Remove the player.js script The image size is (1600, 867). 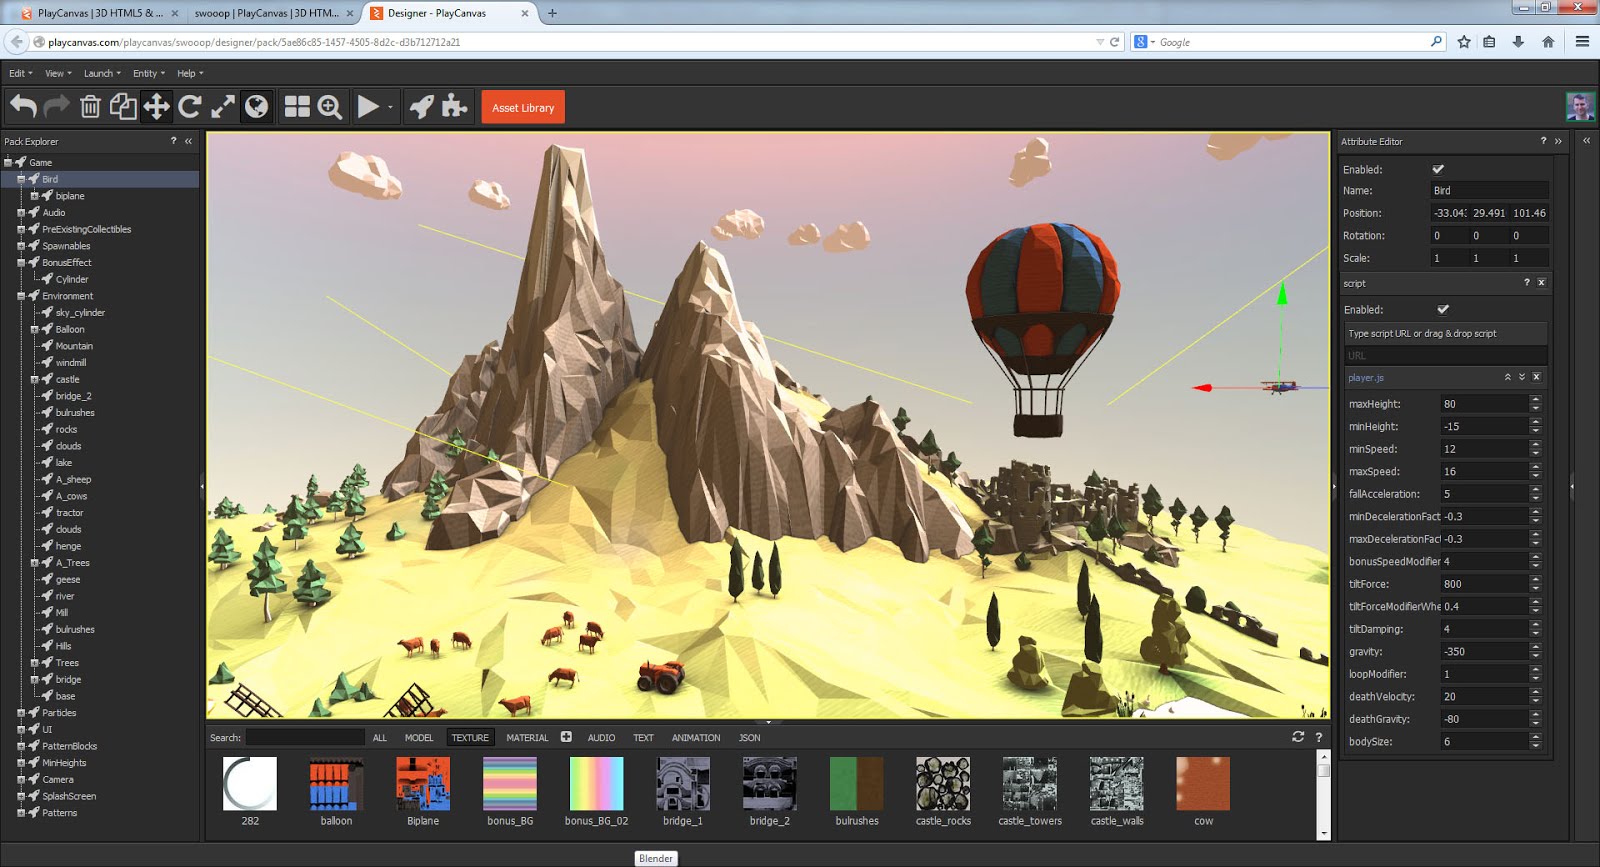(x=1537, y=377)
